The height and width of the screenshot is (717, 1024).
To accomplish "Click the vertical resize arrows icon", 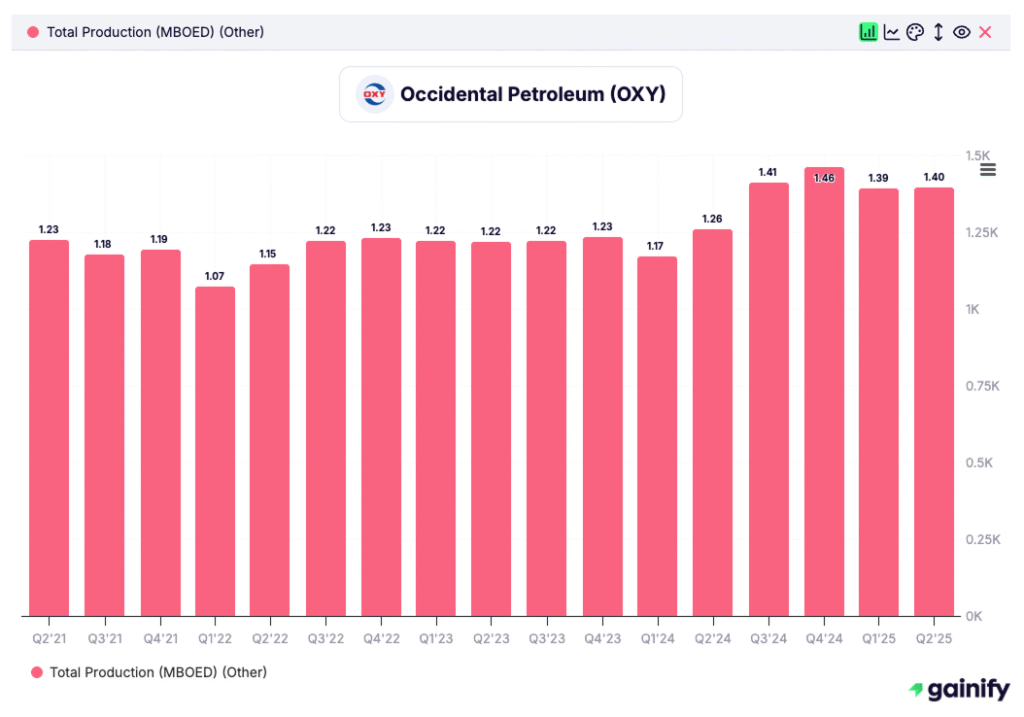I will [937, 31].
